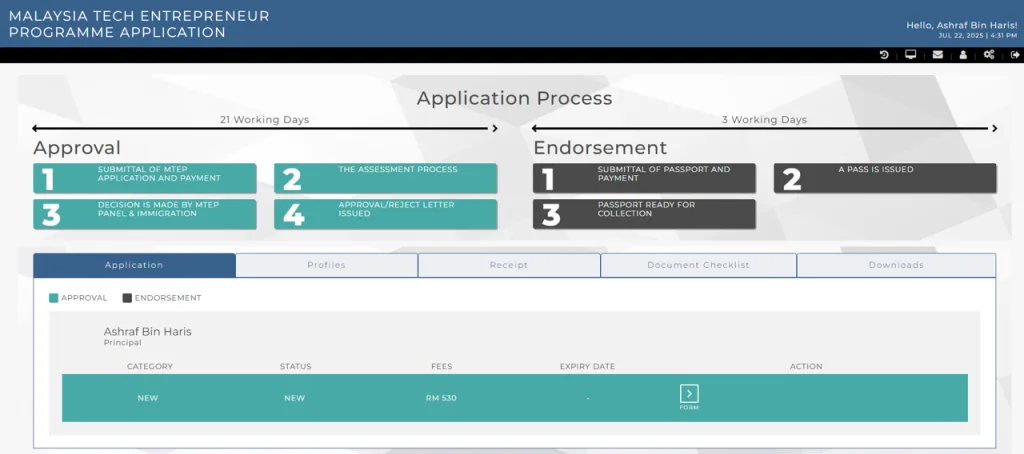Open the Document Checklist tab
The width and height of the screenshot is (1024, 454).
pos(698,265)
